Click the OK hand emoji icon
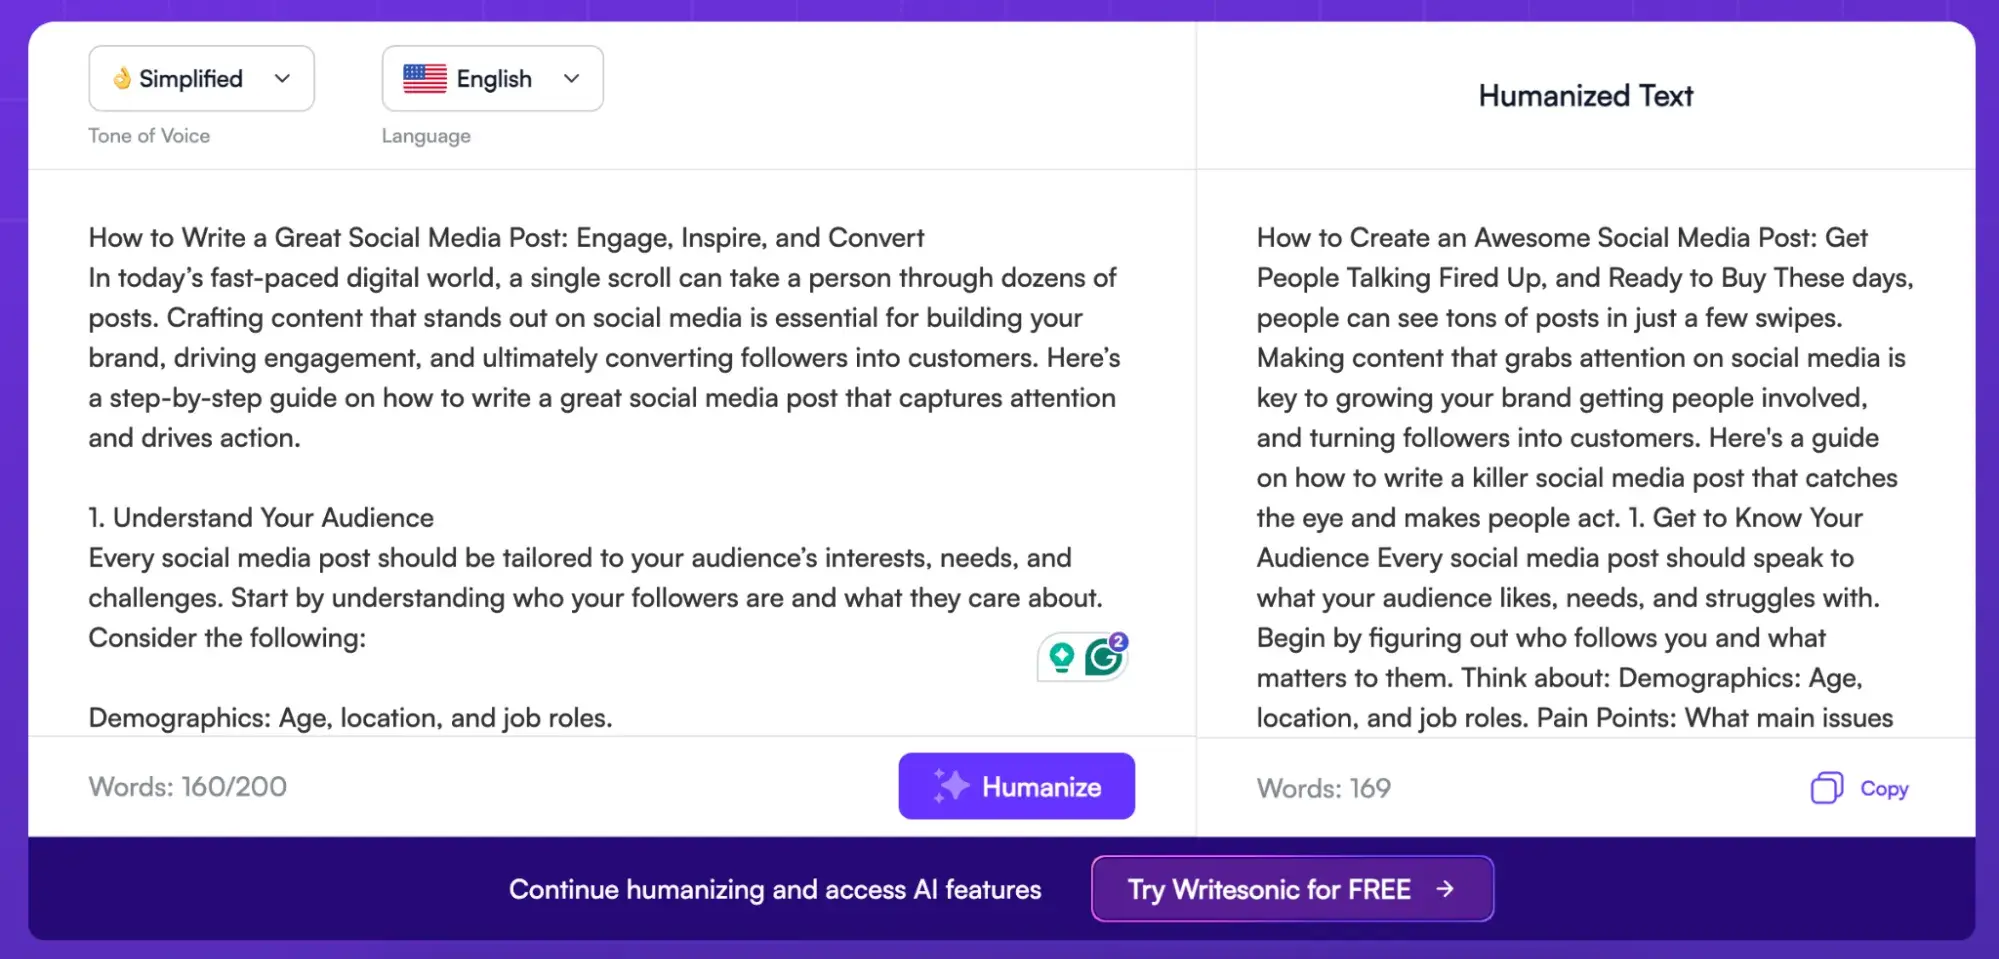 click(x=122, y=78)
